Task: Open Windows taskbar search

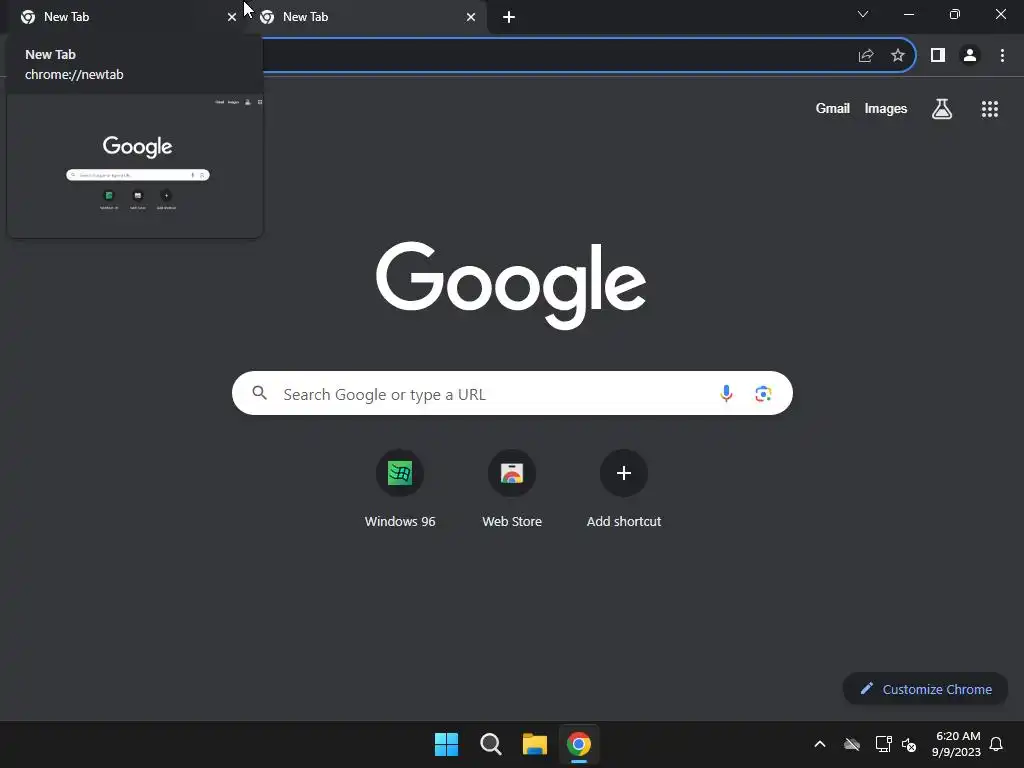Action: pyautogui.click(x=490, y=744)
